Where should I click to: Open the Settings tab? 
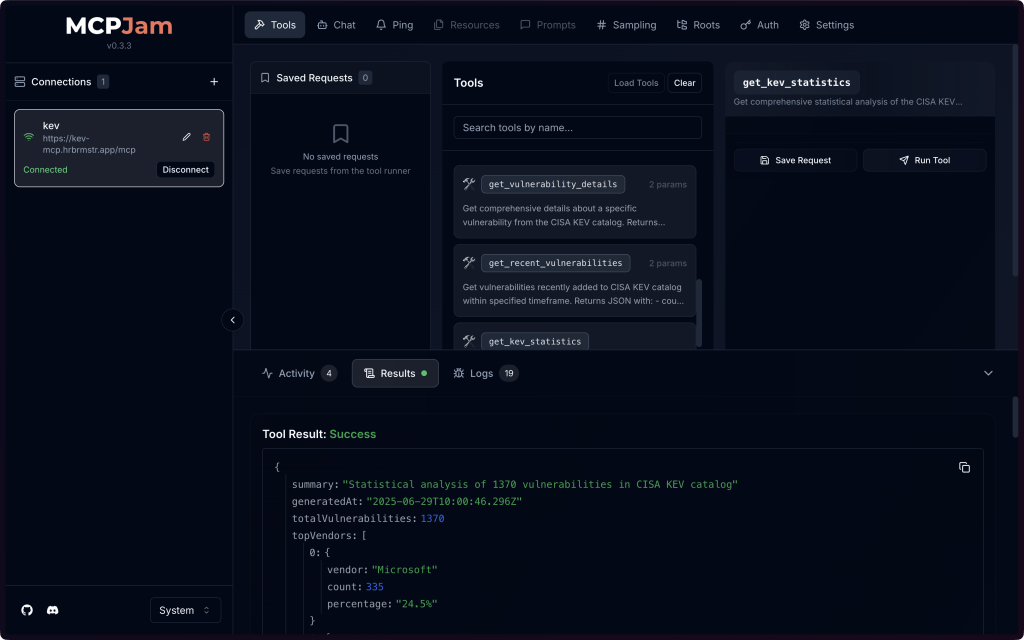[826, 25]
